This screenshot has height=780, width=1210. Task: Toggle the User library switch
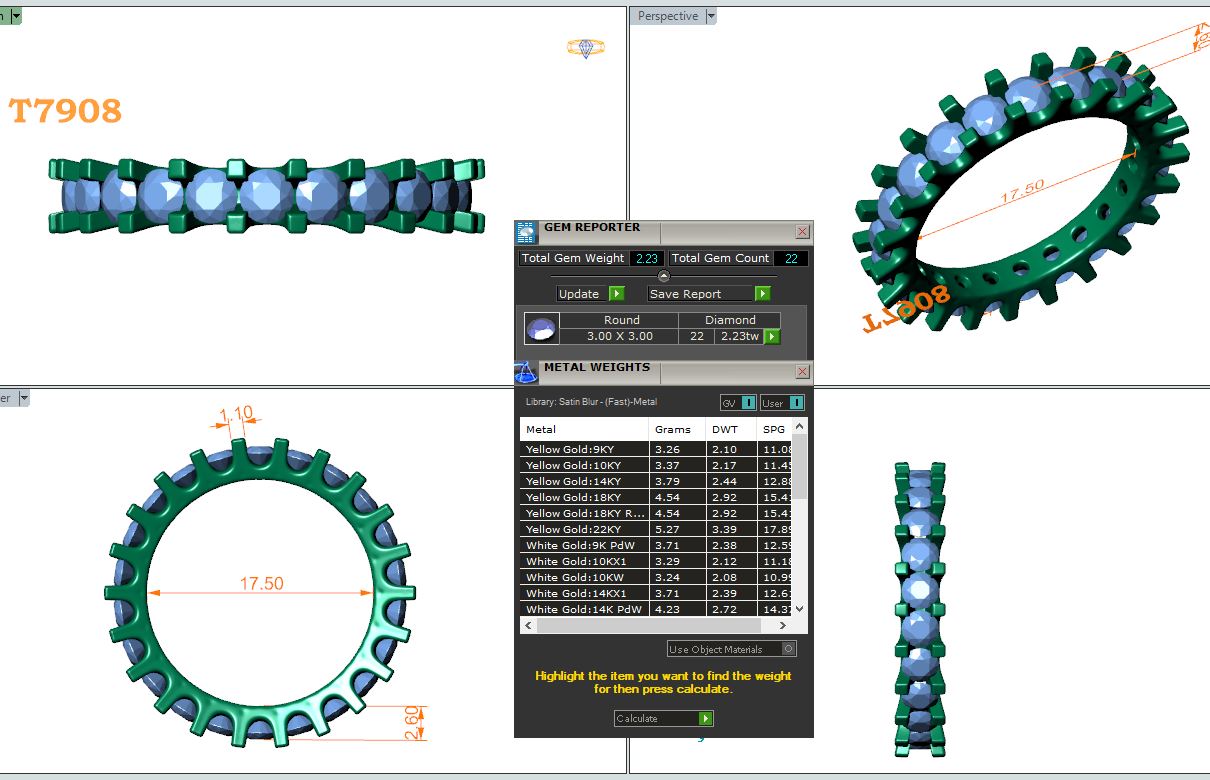pyautogui.click(x=796, y=403)
